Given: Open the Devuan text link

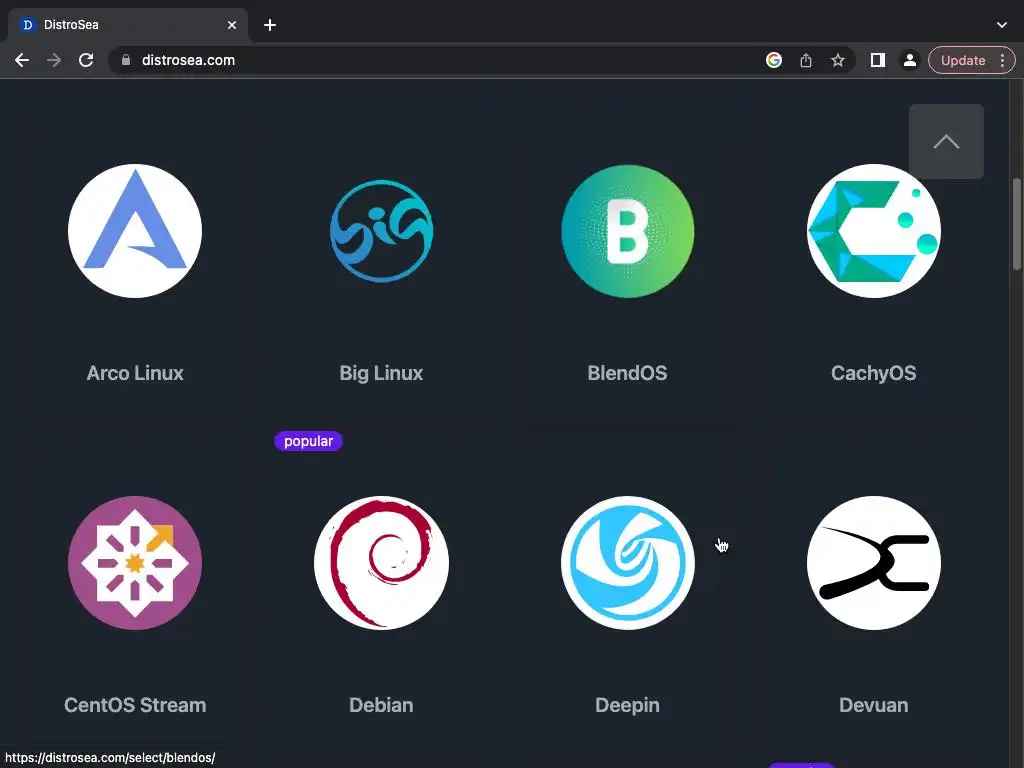Looking at the screenshot, I should tap(874, 705).
